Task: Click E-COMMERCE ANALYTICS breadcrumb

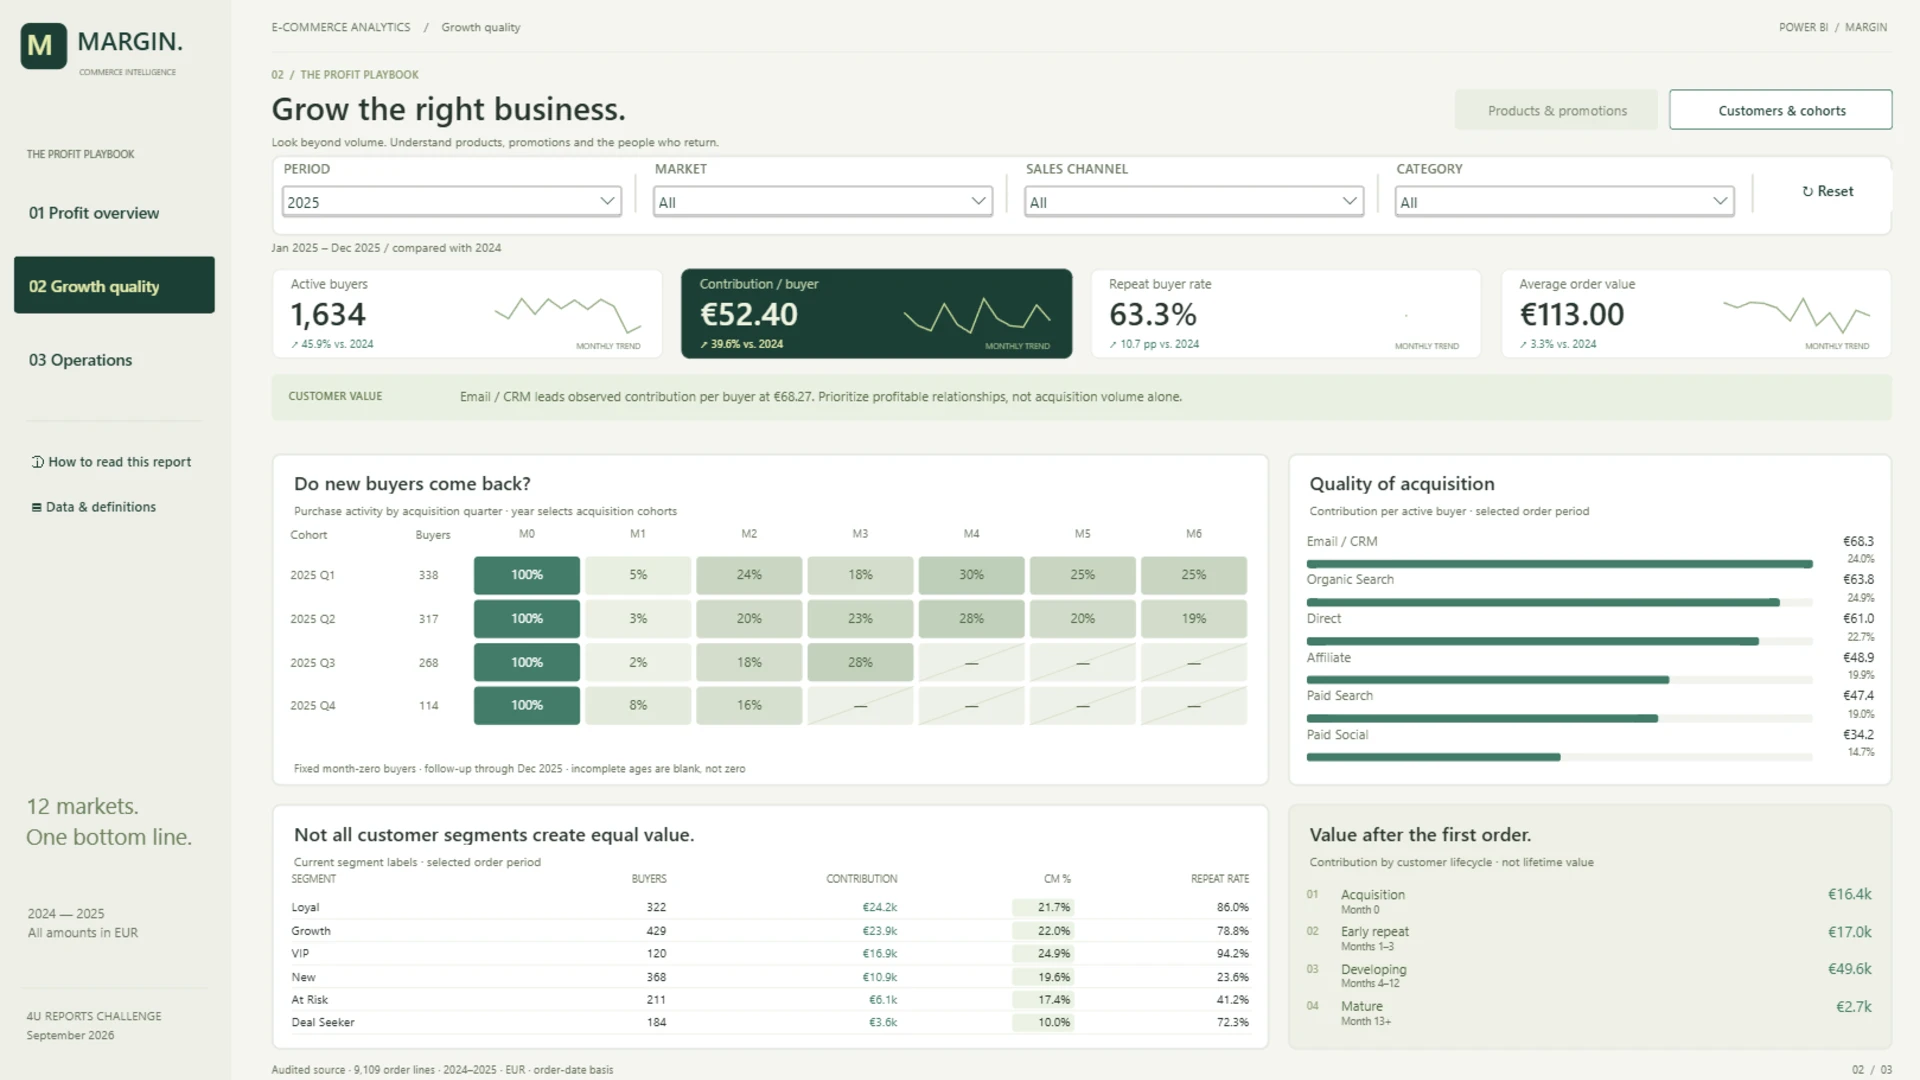Action: [341, 27]
